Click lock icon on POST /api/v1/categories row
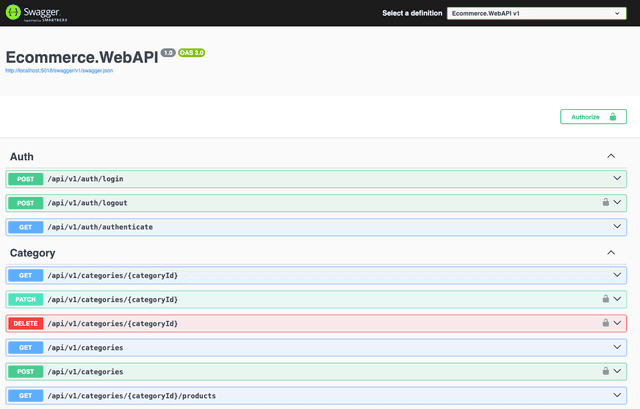This screenshot has width=640, height=409. (x=605, y=371)
